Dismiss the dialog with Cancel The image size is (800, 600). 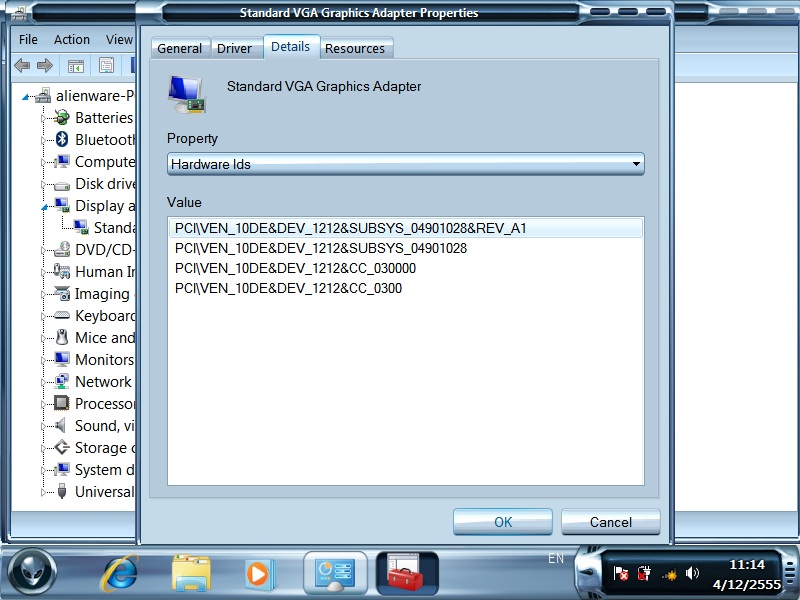coord(611,522)
